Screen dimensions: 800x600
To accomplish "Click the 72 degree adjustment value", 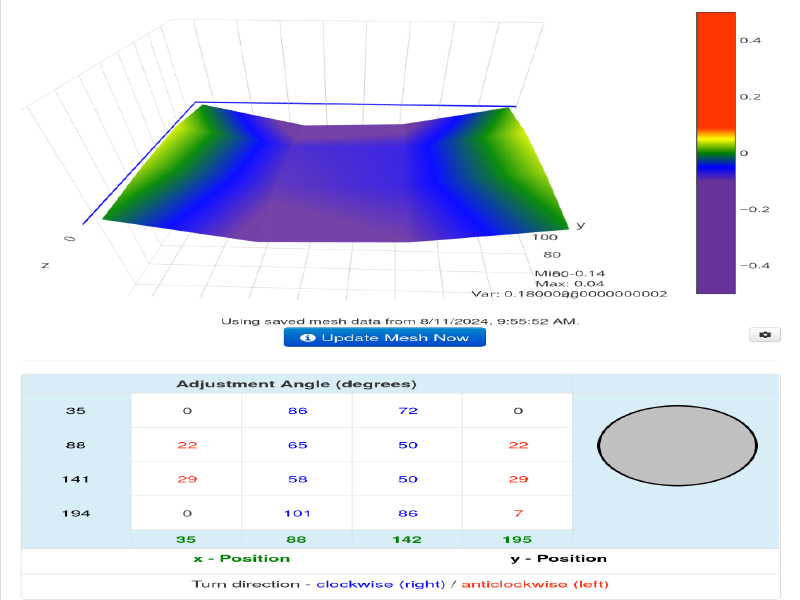I will click(407, 411).
